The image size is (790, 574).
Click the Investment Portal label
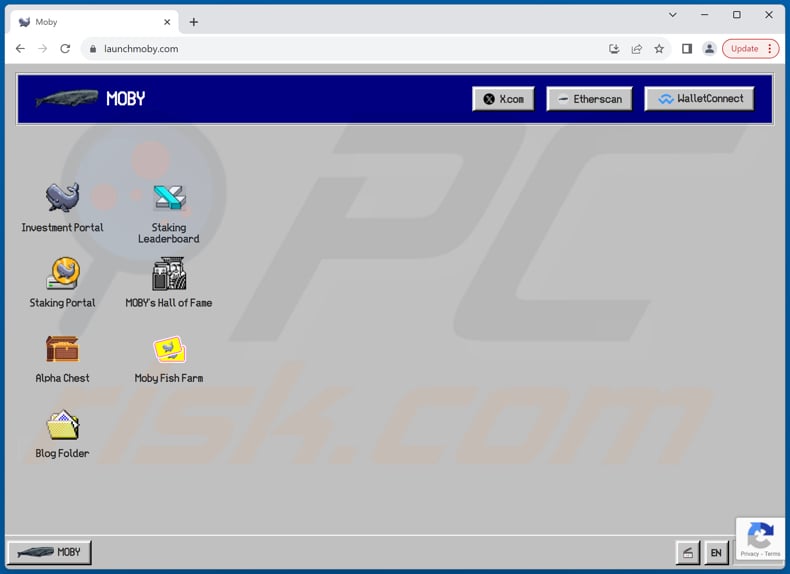pyautogui.click(x=62, y=227)
